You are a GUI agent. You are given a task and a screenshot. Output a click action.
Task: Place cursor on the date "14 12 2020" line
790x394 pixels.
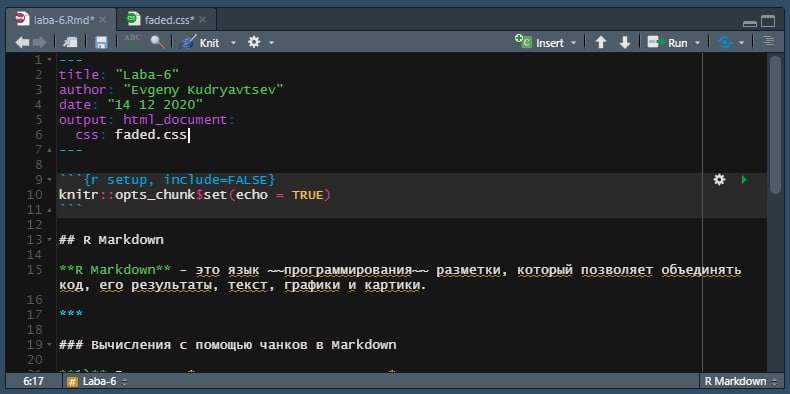131,105
